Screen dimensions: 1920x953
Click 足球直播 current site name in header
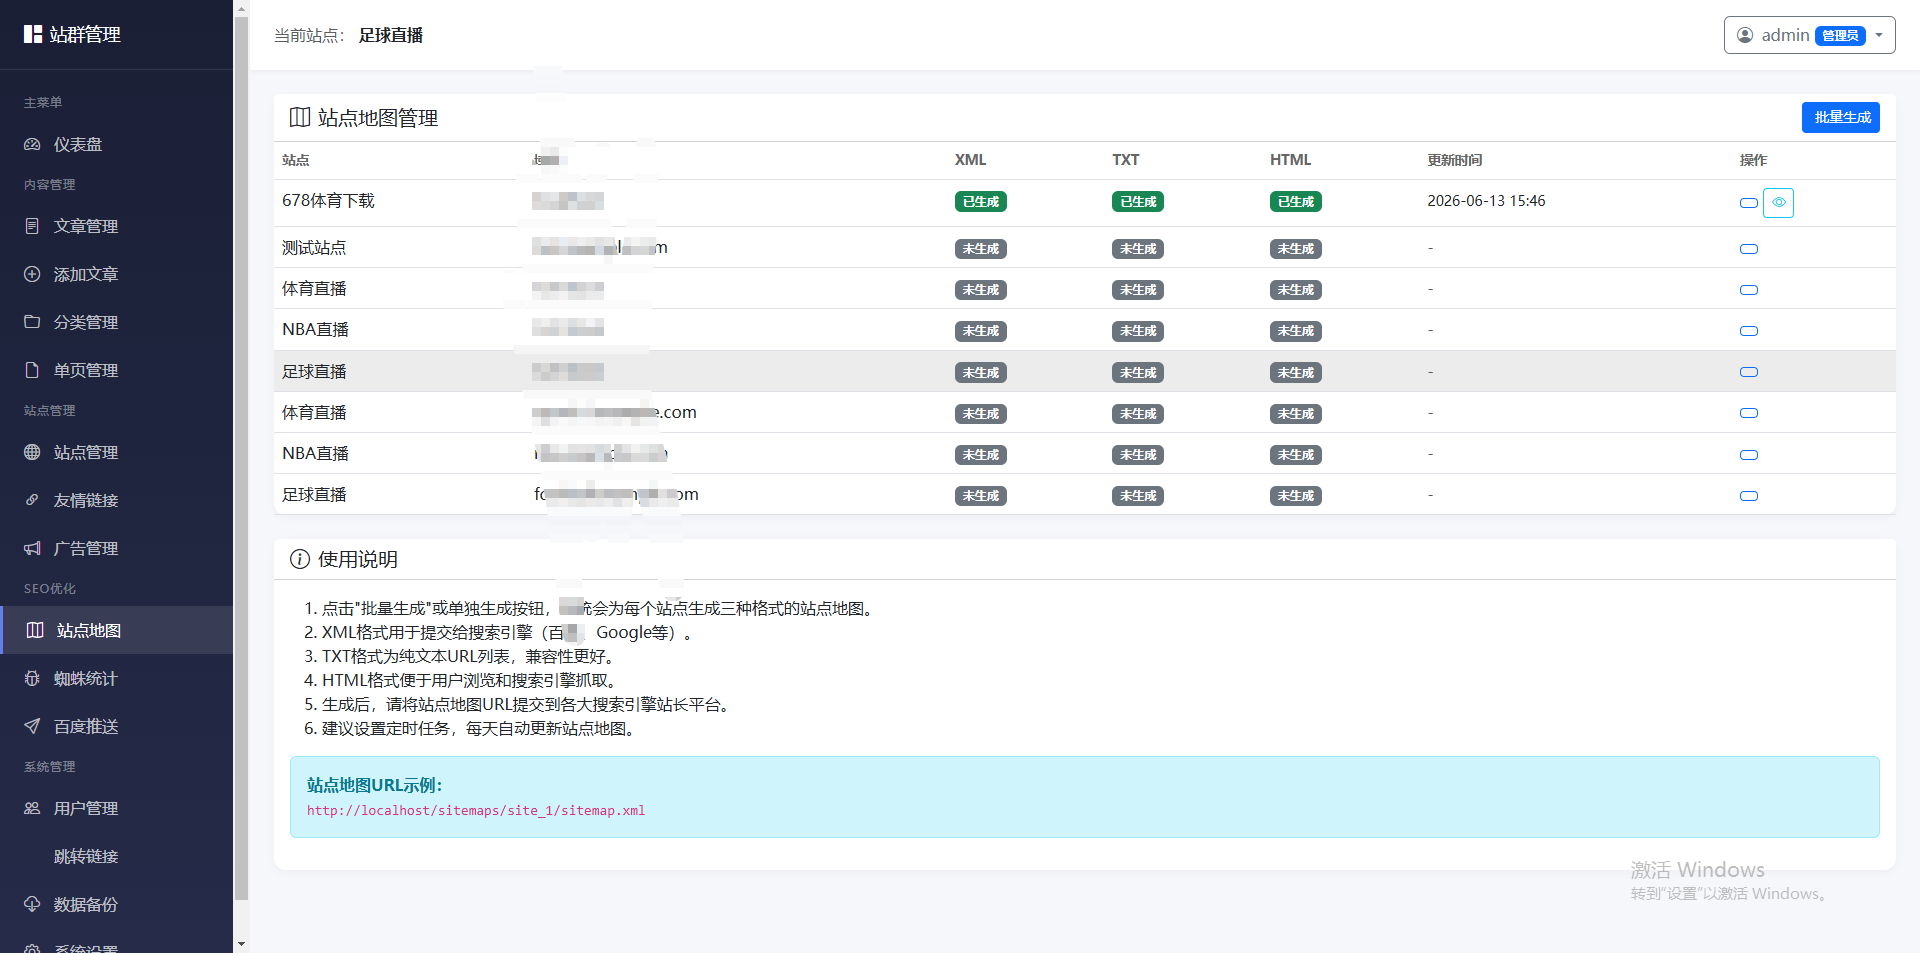(x=391, y=36)
